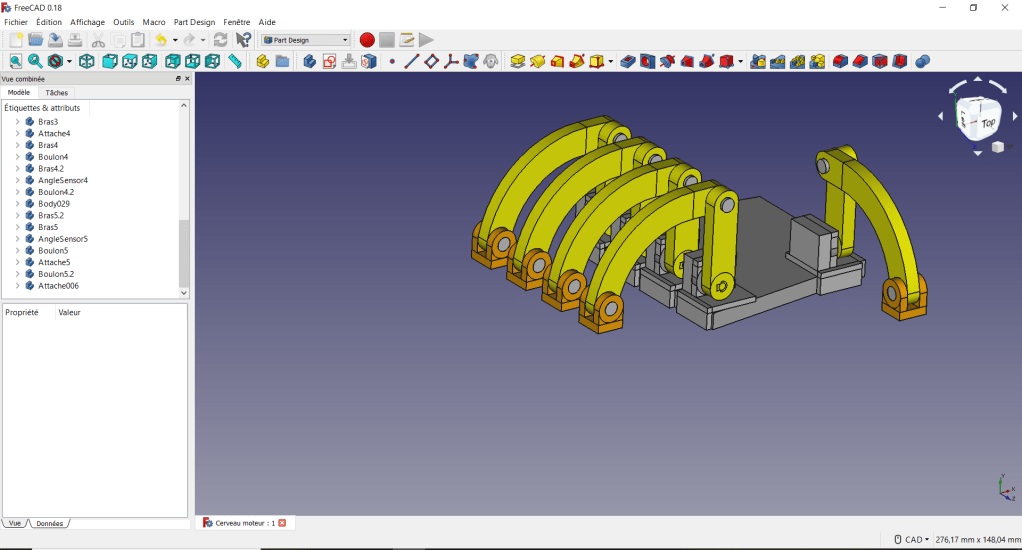
Task: Click the Boolean operation spheres icon
Action: tap(922, 62)
